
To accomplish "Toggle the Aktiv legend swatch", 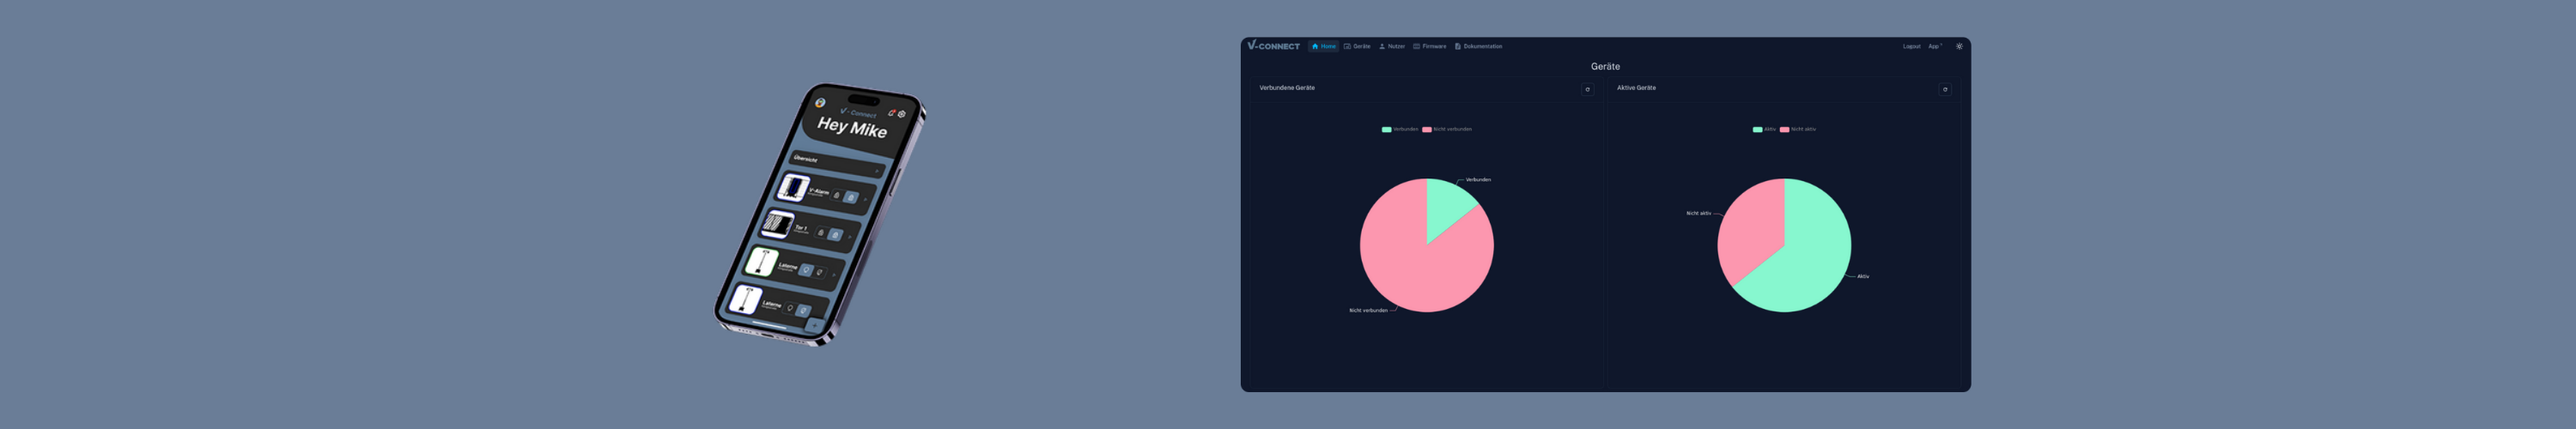I will [x=1758, y=129].
